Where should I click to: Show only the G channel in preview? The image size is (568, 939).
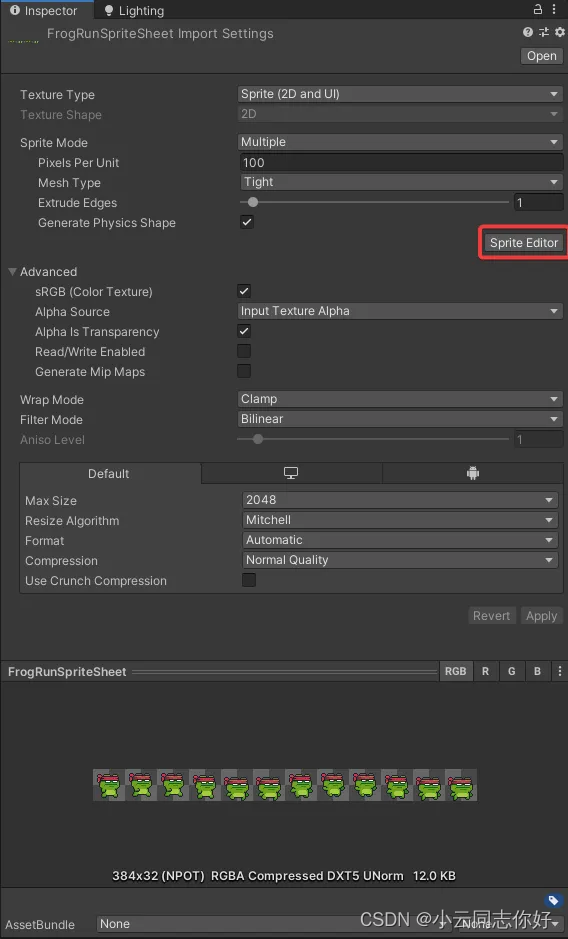(512, 671)
